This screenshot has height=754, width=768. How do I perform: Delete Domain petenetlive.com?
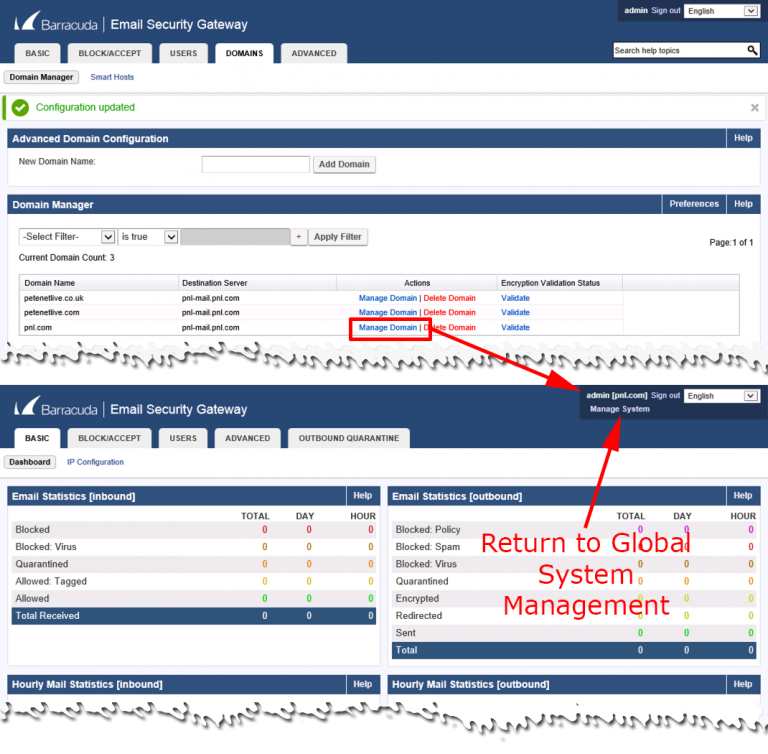coord(449,313)
